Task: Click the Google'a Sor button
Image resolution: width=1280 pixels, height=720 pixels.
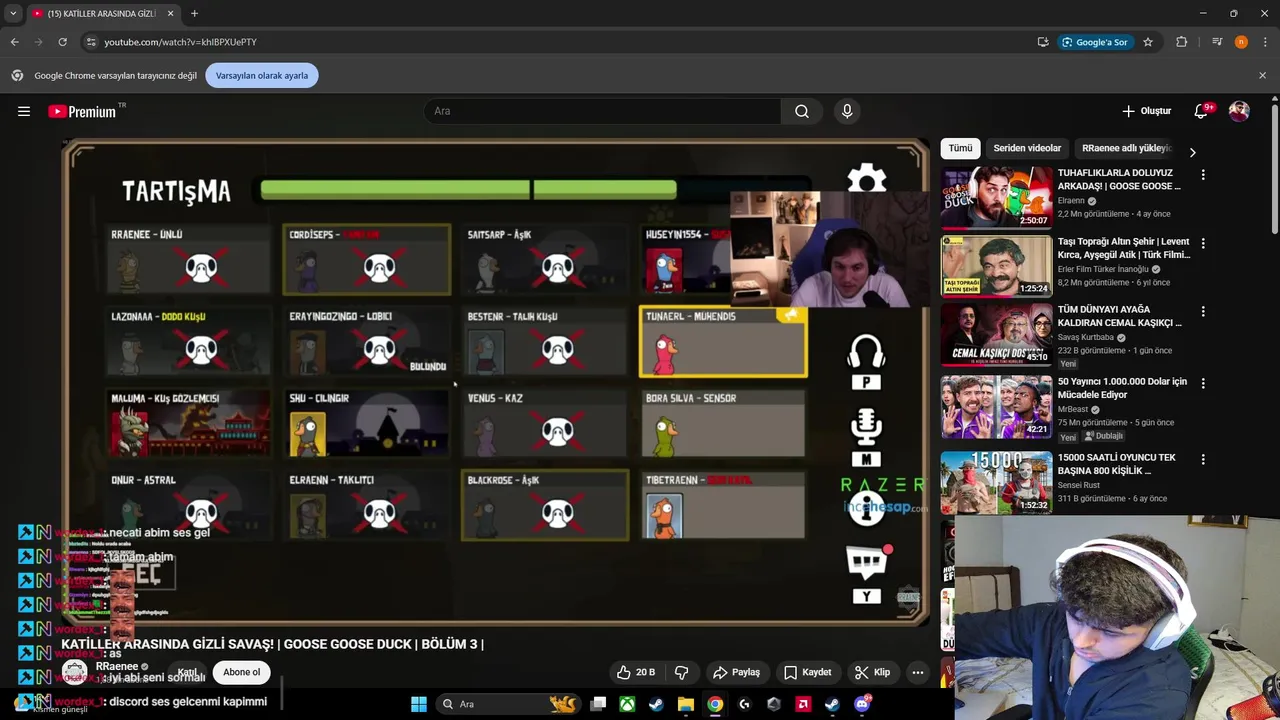Action: click(x=1094, y=42)
